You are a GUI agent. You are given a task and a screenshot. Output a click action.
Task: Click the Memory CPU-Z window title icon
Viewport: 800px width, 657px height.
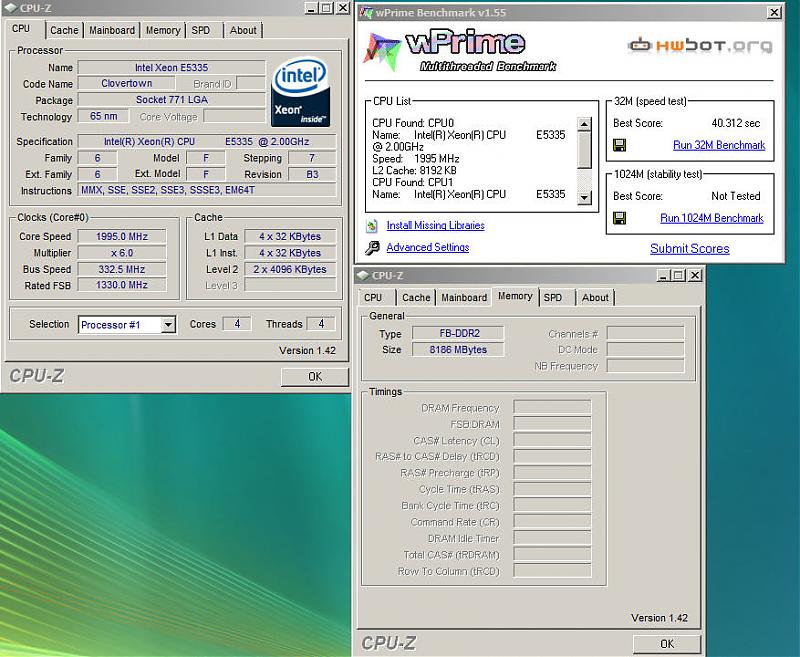coord(362,275)
